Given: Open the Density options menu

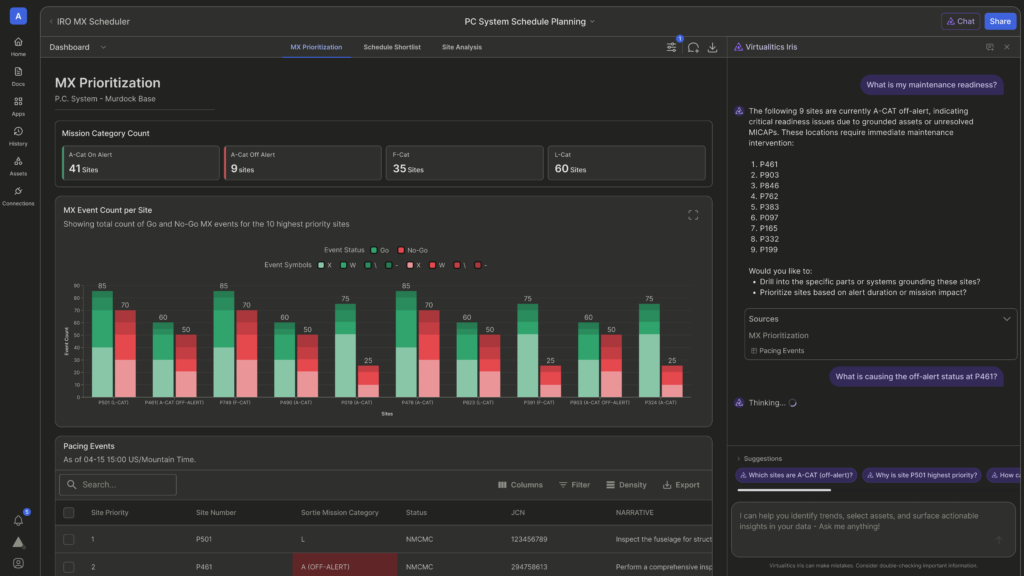Looking at the screenshot, I should tap(626, 485).
